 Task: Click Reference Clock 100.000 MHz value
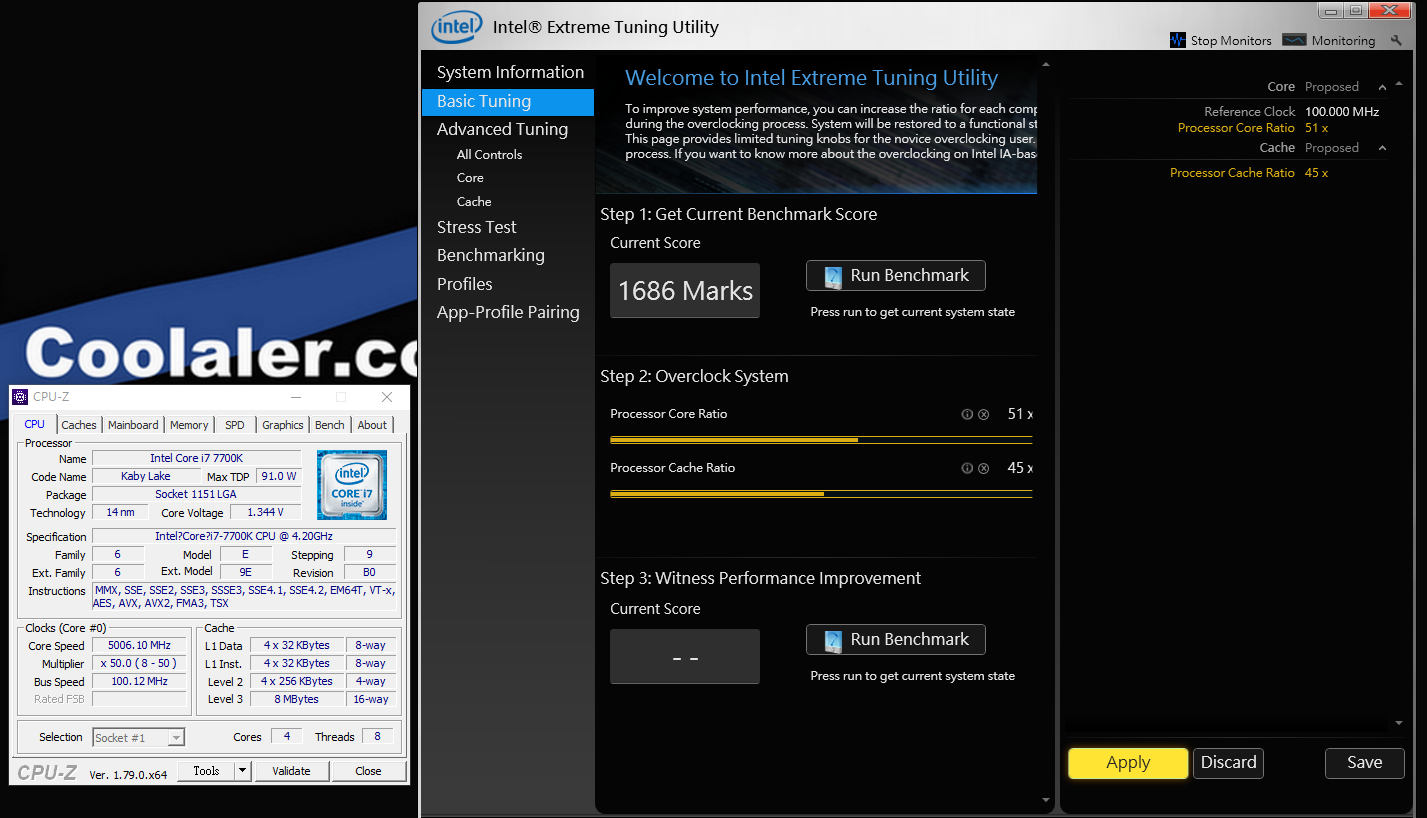(1342, 112)
